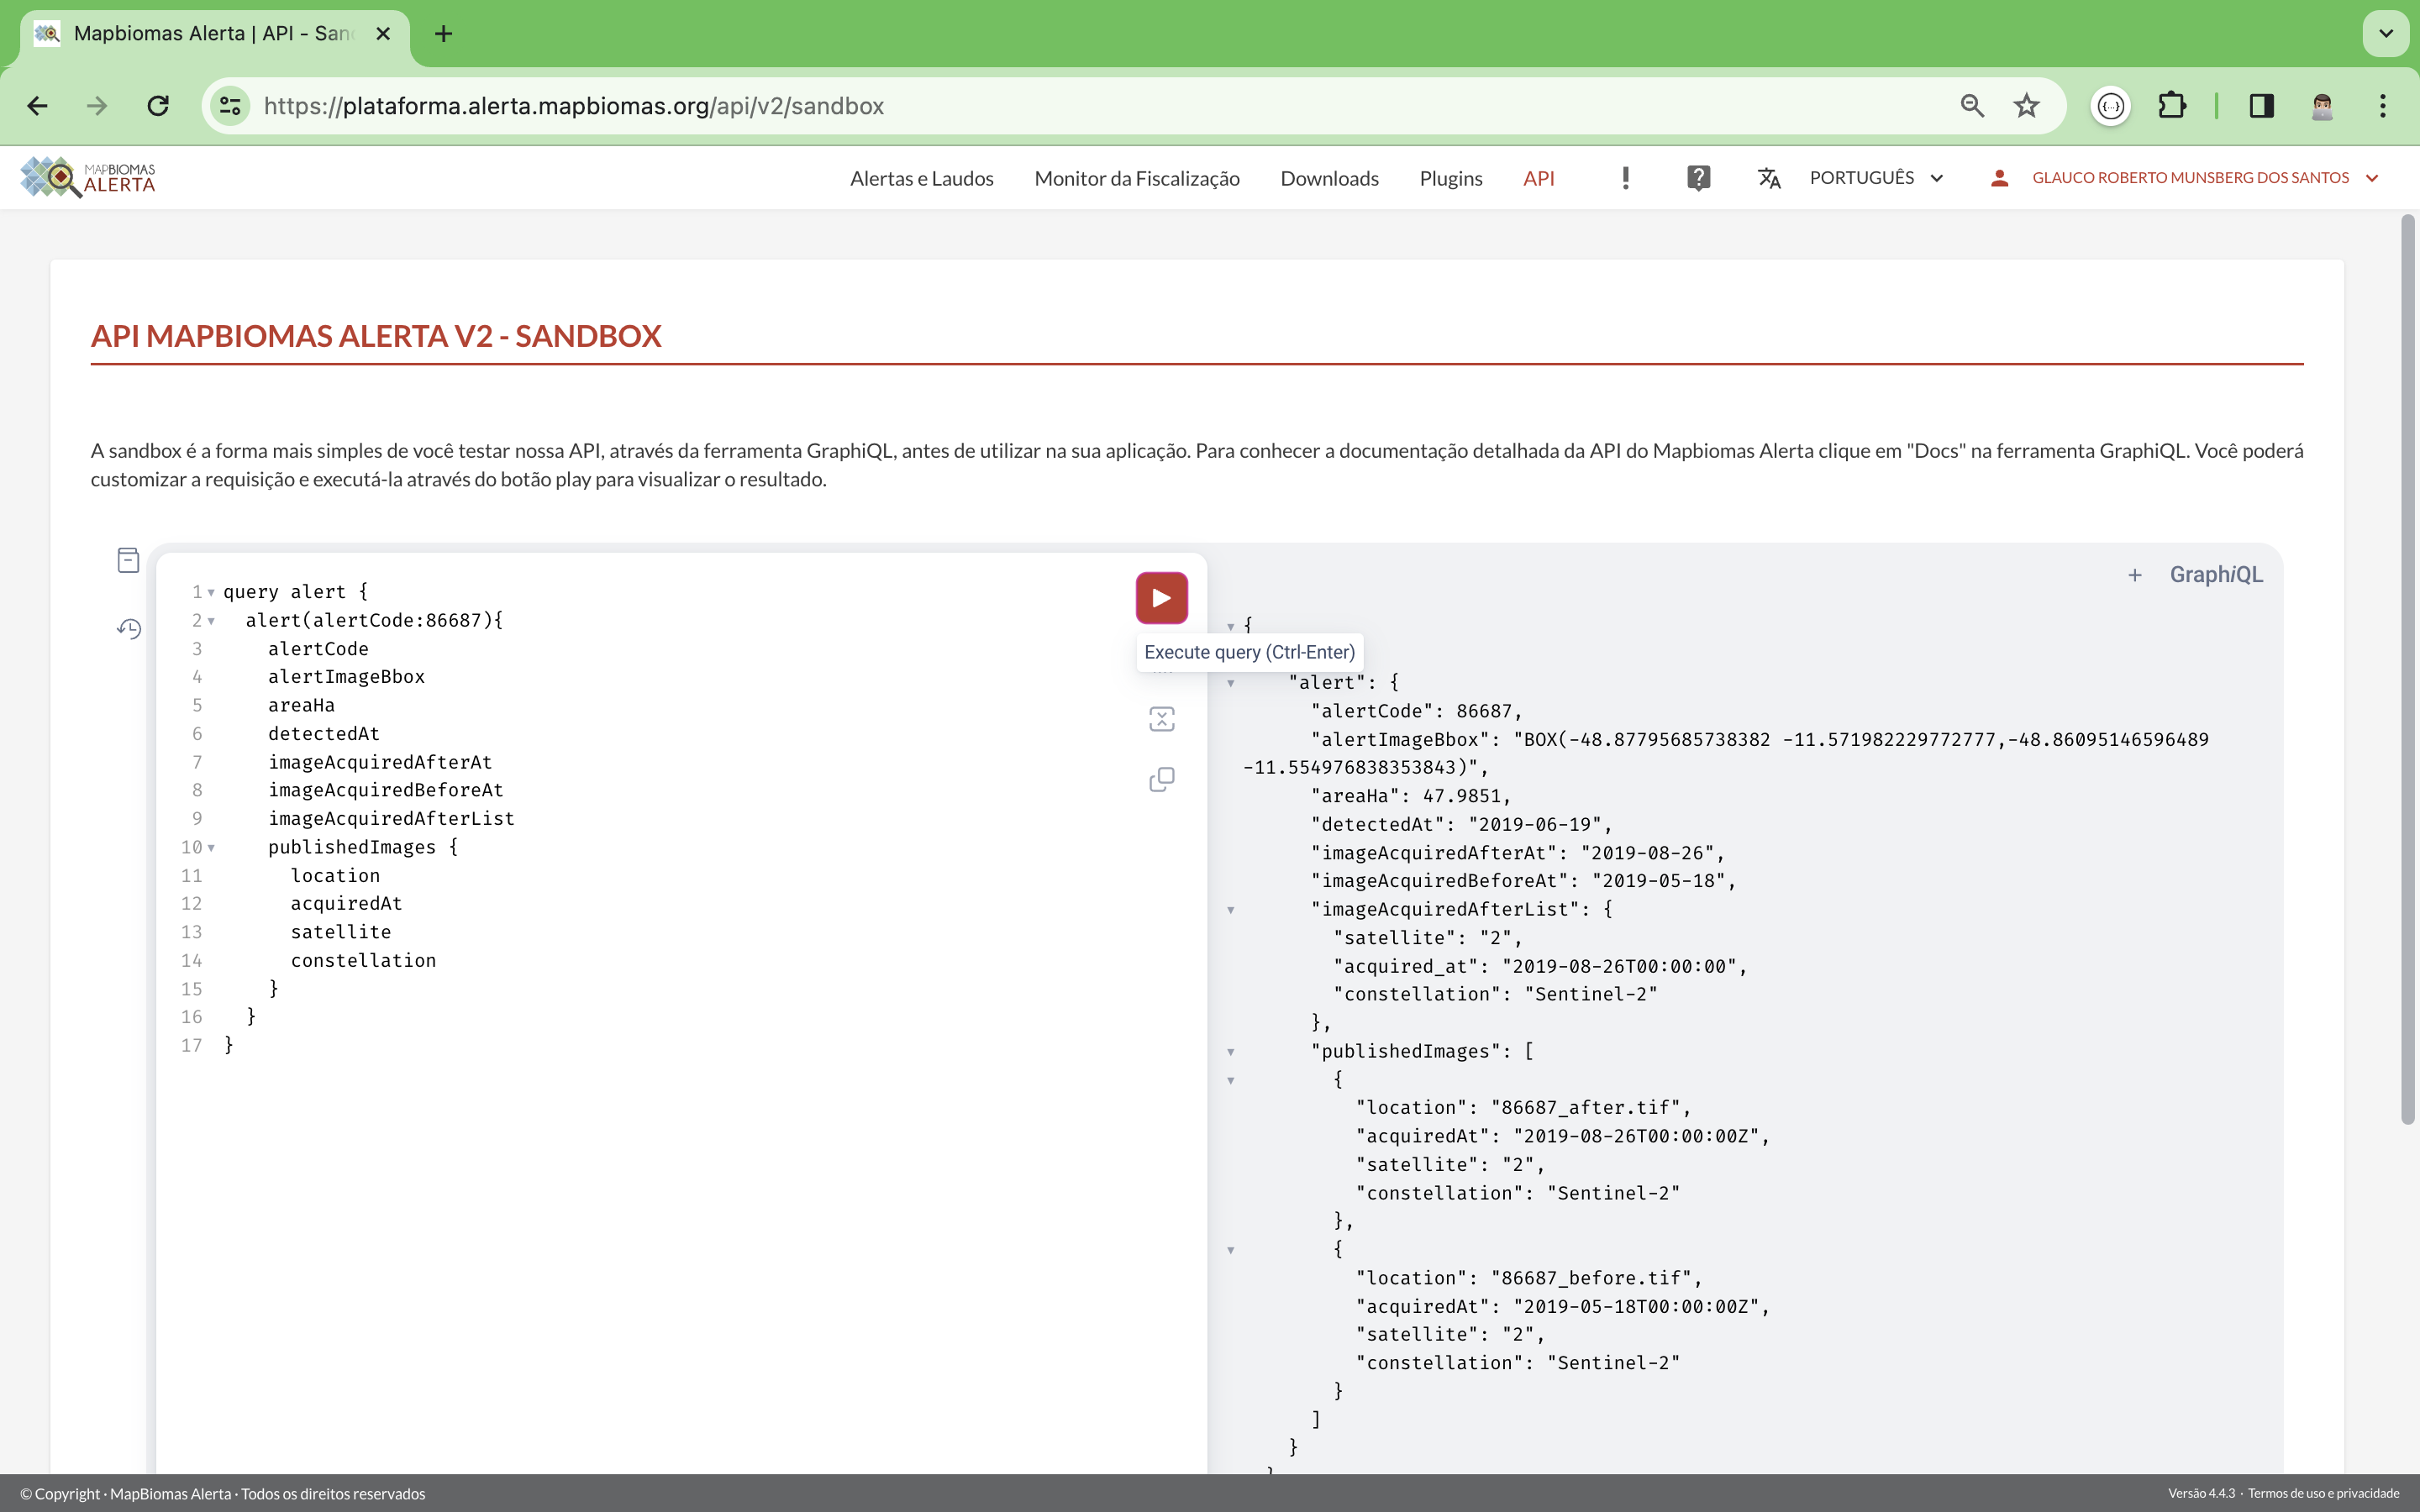The height and width of the screenshot is (1512, 2420).
Task: Open Alertas e Laudos menu item
Action: click(921, 178)
